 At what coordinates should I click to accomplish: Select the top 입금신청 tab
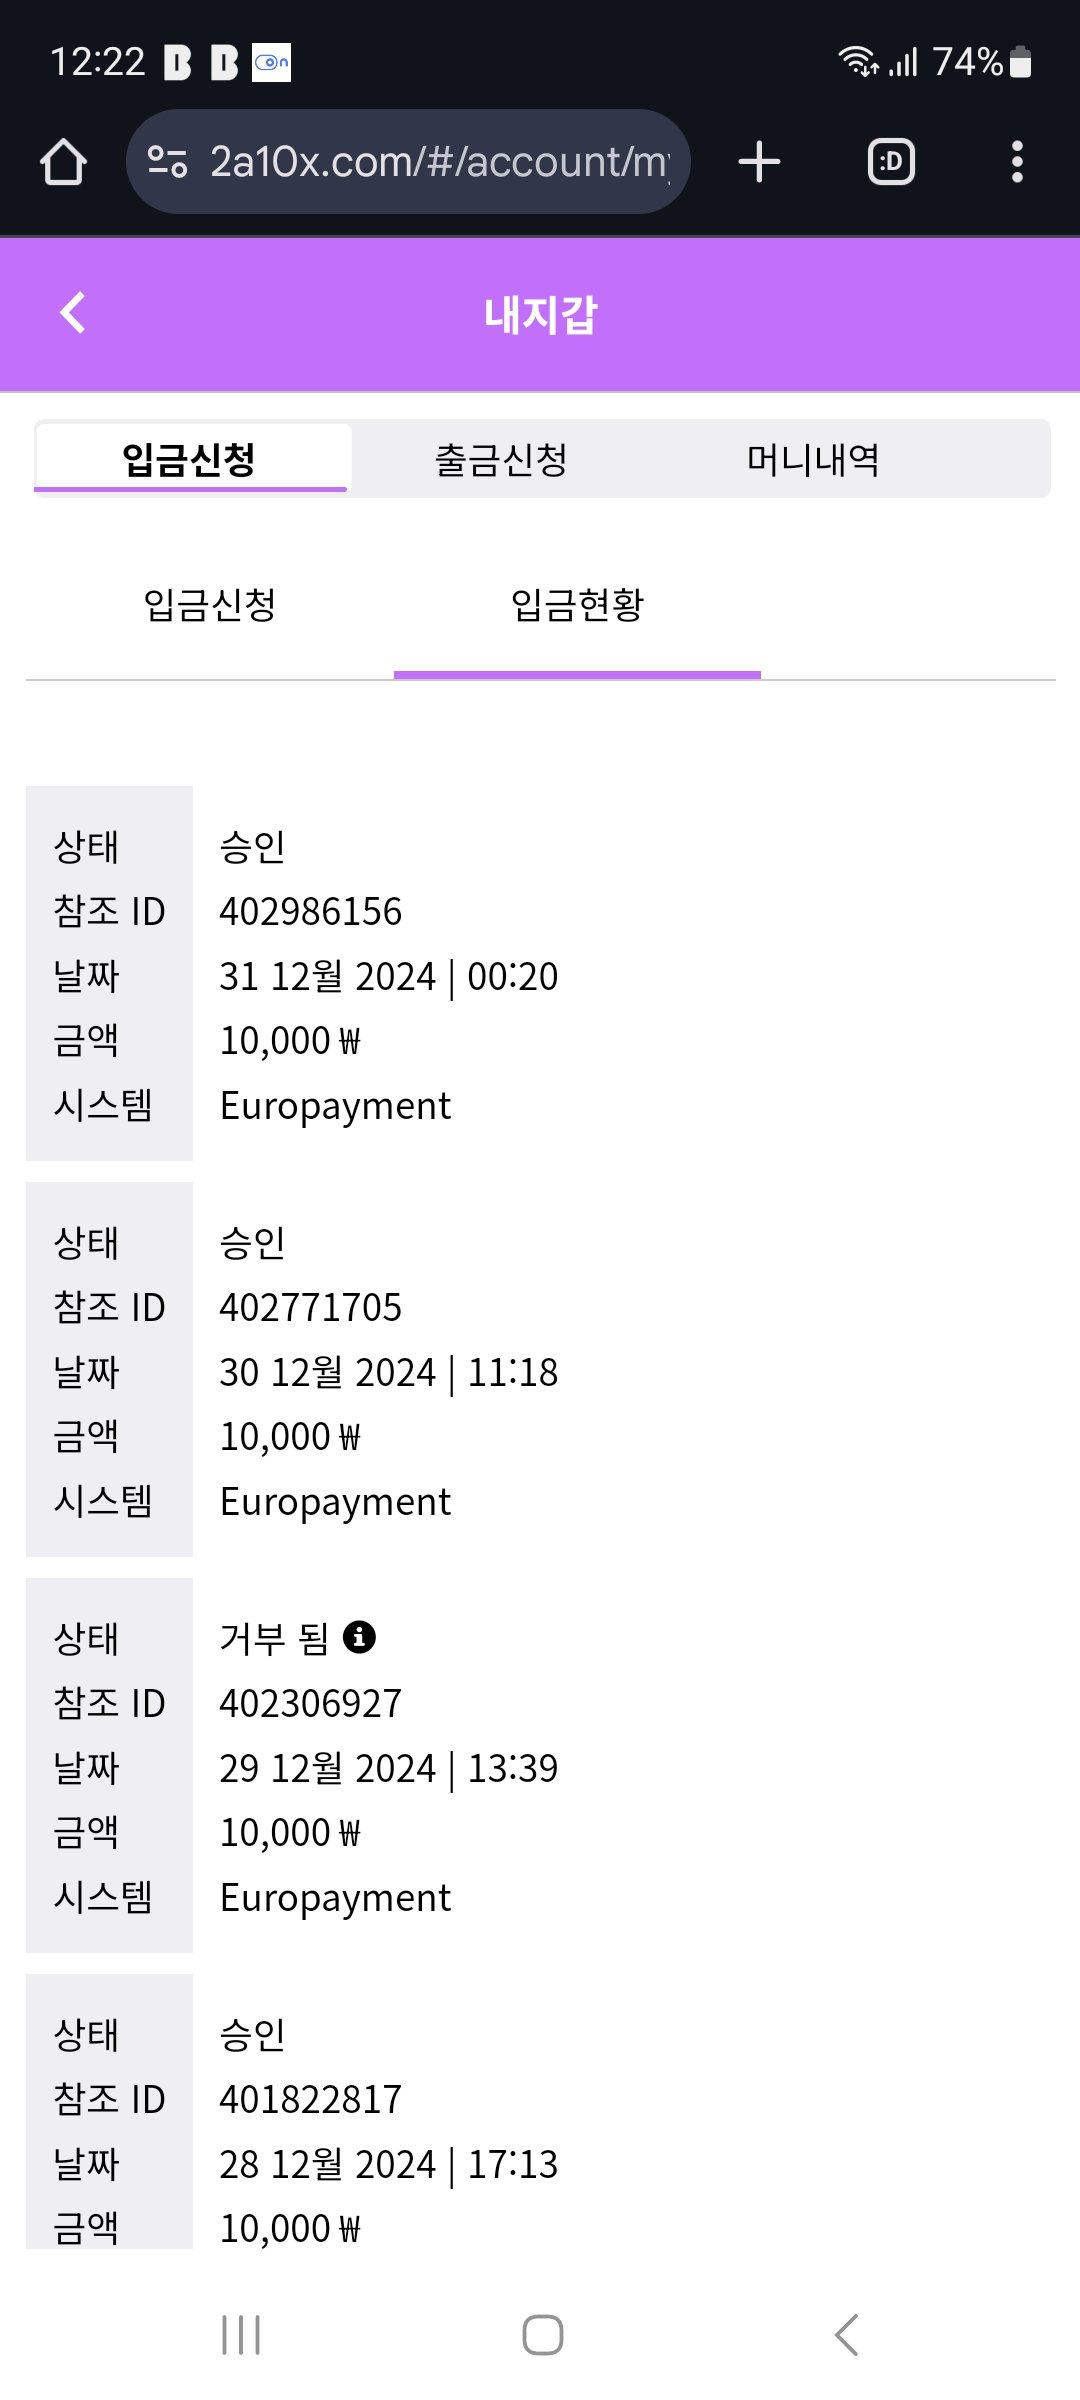point(190,460)
